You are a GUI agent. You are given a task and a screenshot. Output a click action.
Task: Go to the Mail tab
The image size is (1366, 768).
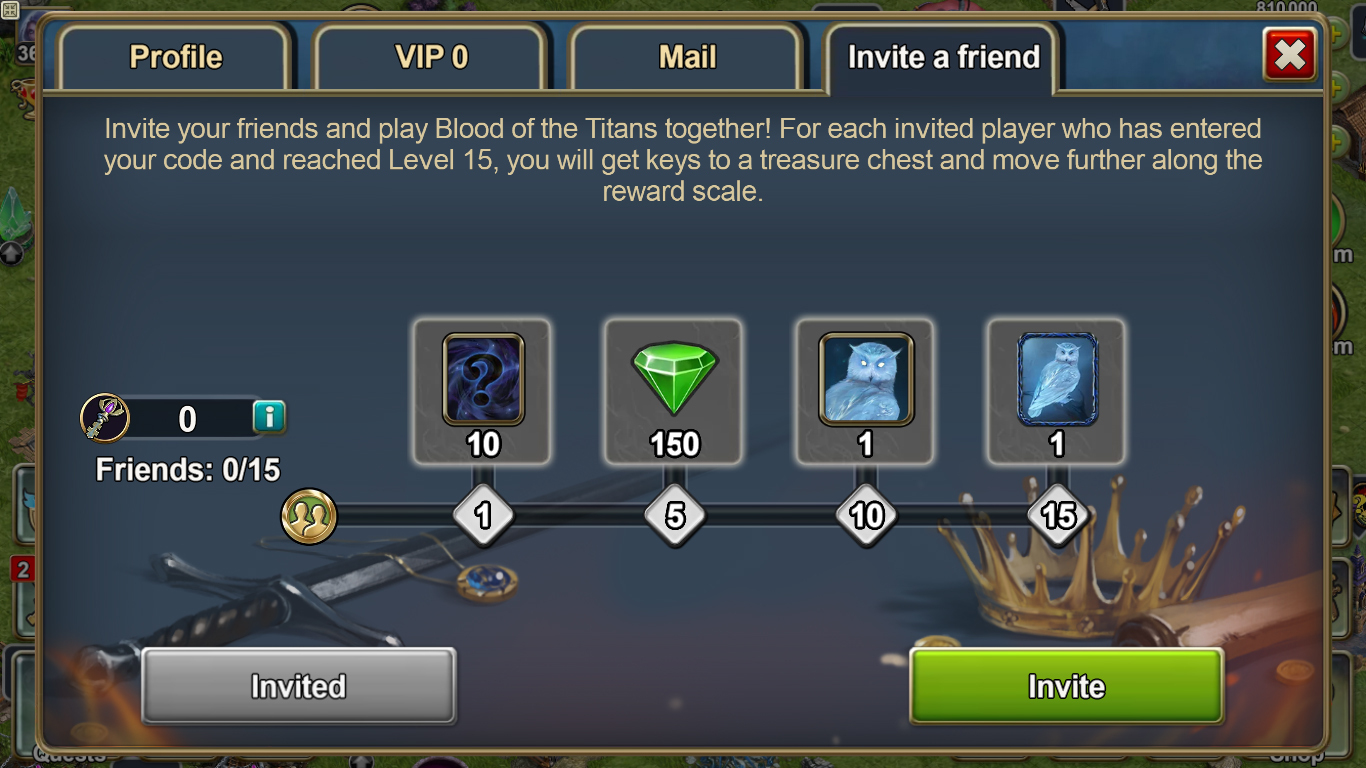(x=687, y=57)
